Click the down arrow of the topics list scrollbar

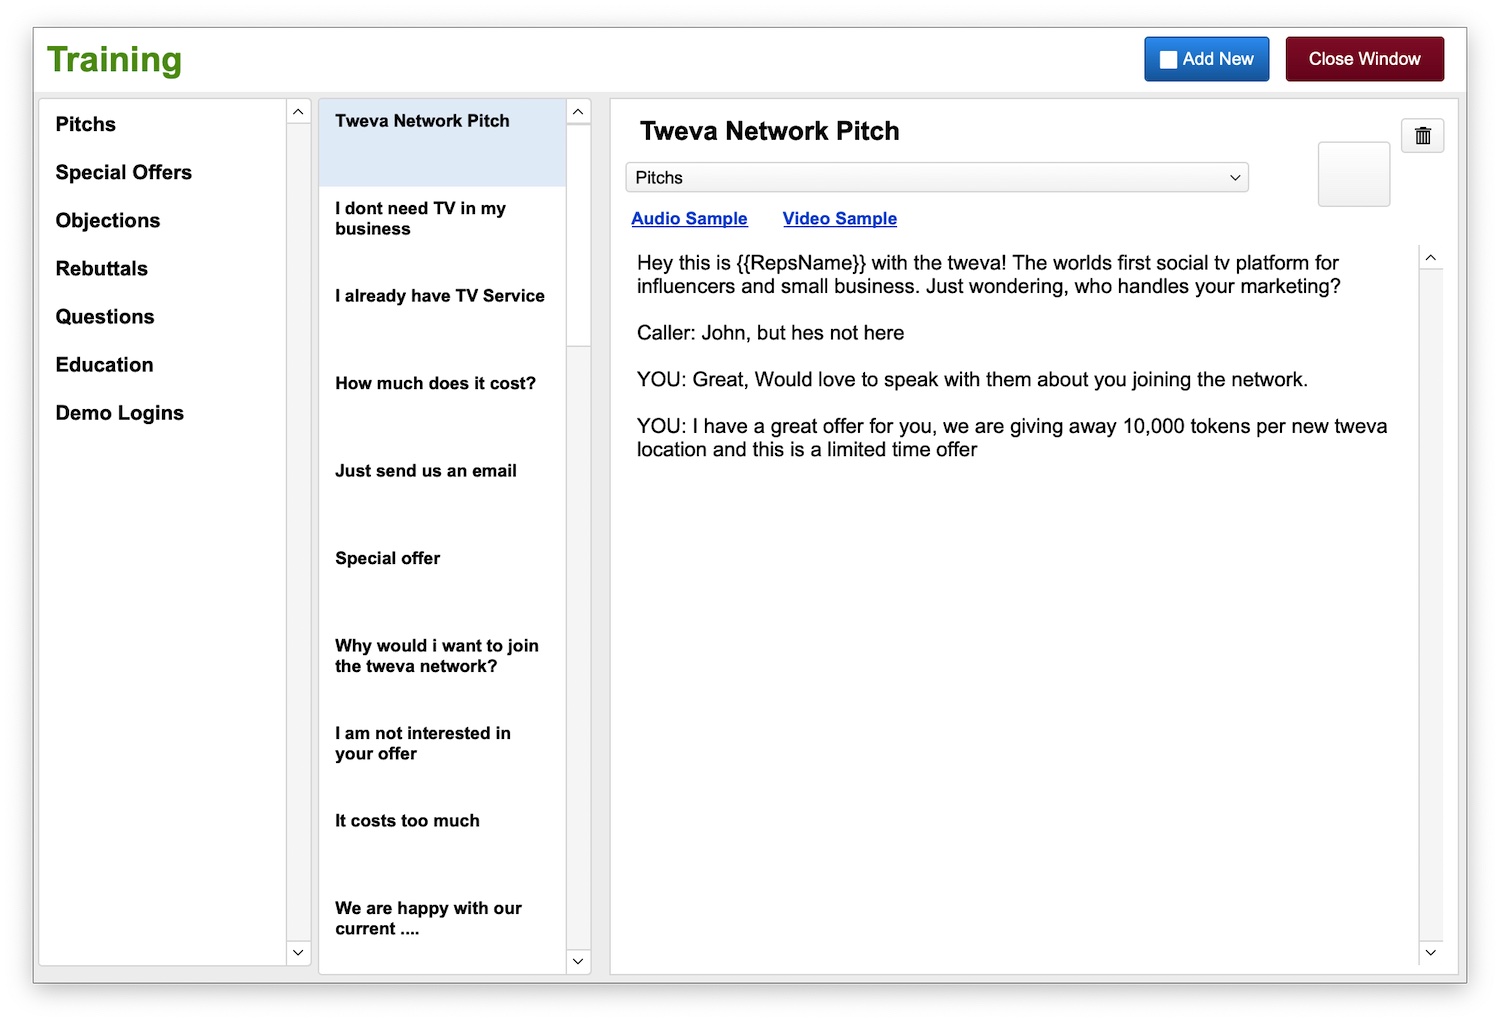coord(578,961)
